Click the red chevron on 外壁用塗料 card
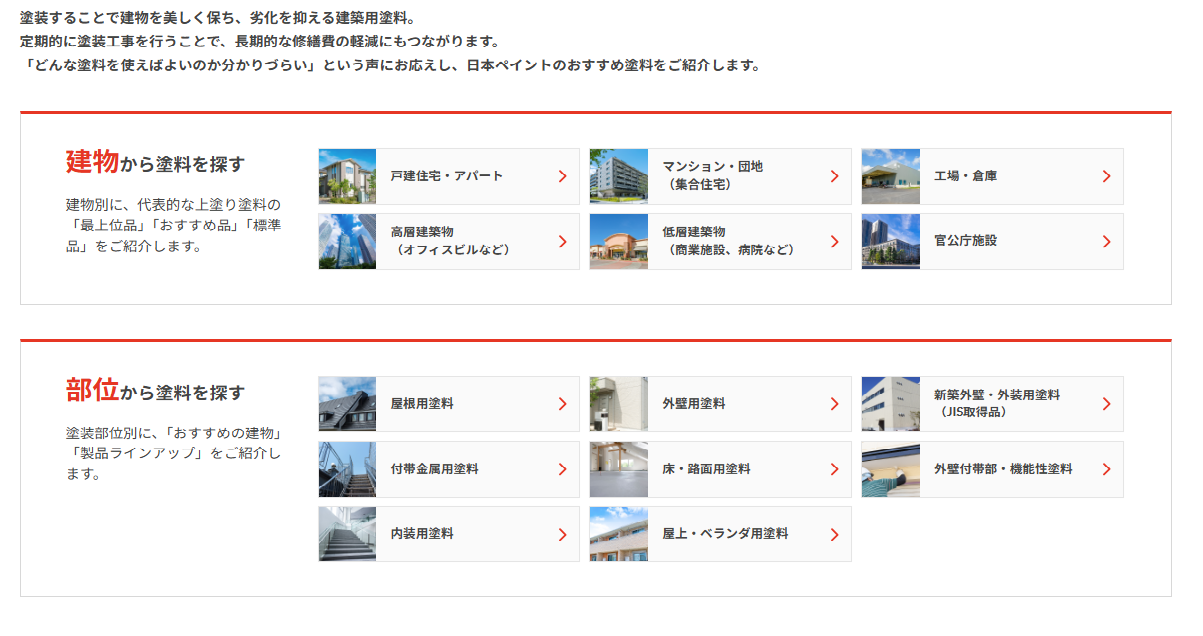The image size is (1203, 636). [x=835, y=403]
